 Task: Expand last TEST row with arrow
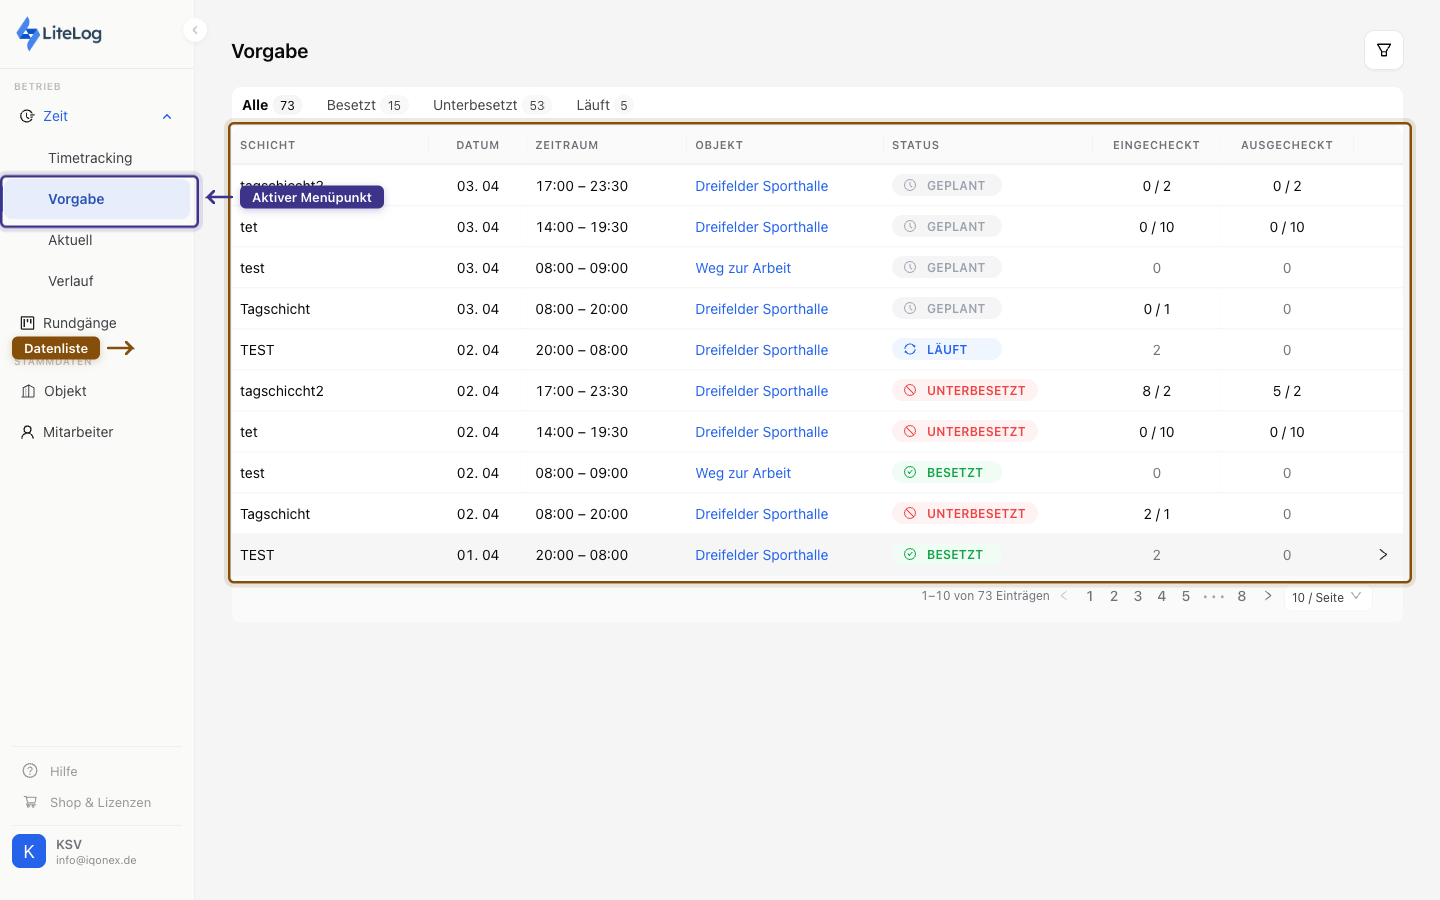tap(1383, 555)
